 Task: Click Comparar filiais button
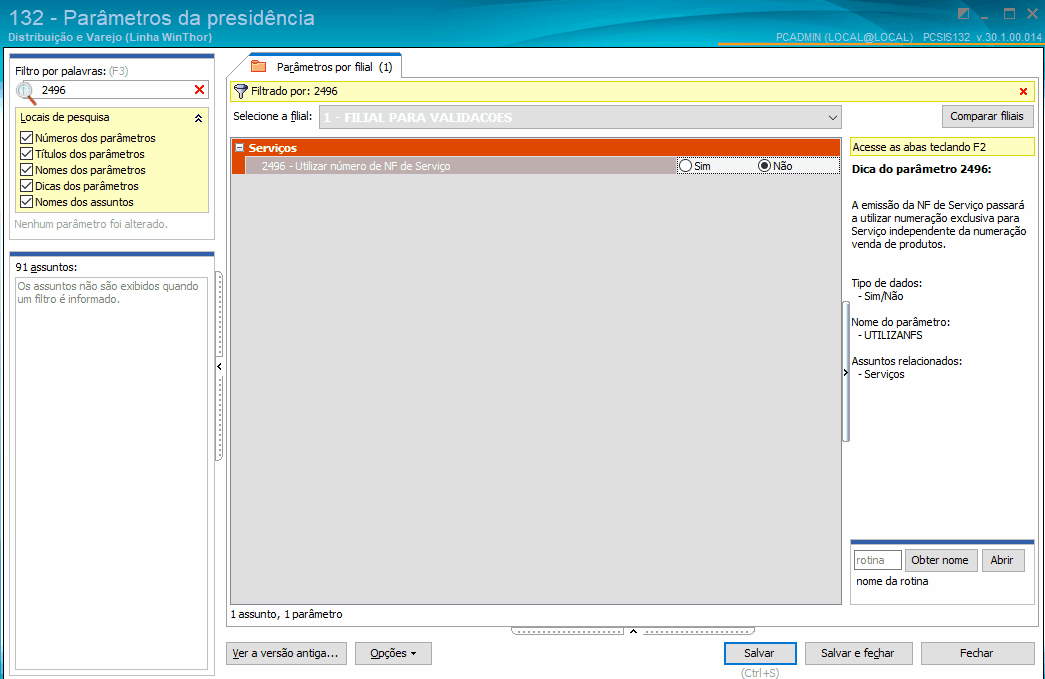987,117
